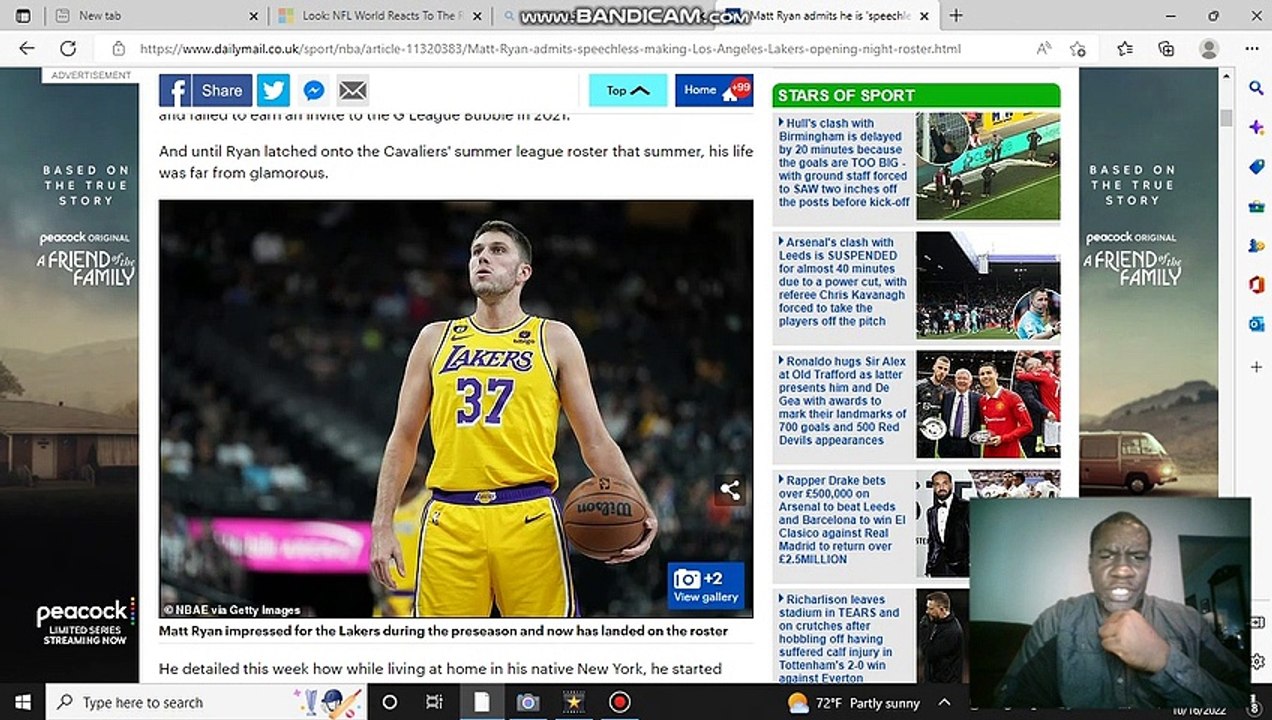
Task: Close the New tab tab
Action: tap(253, 16)
